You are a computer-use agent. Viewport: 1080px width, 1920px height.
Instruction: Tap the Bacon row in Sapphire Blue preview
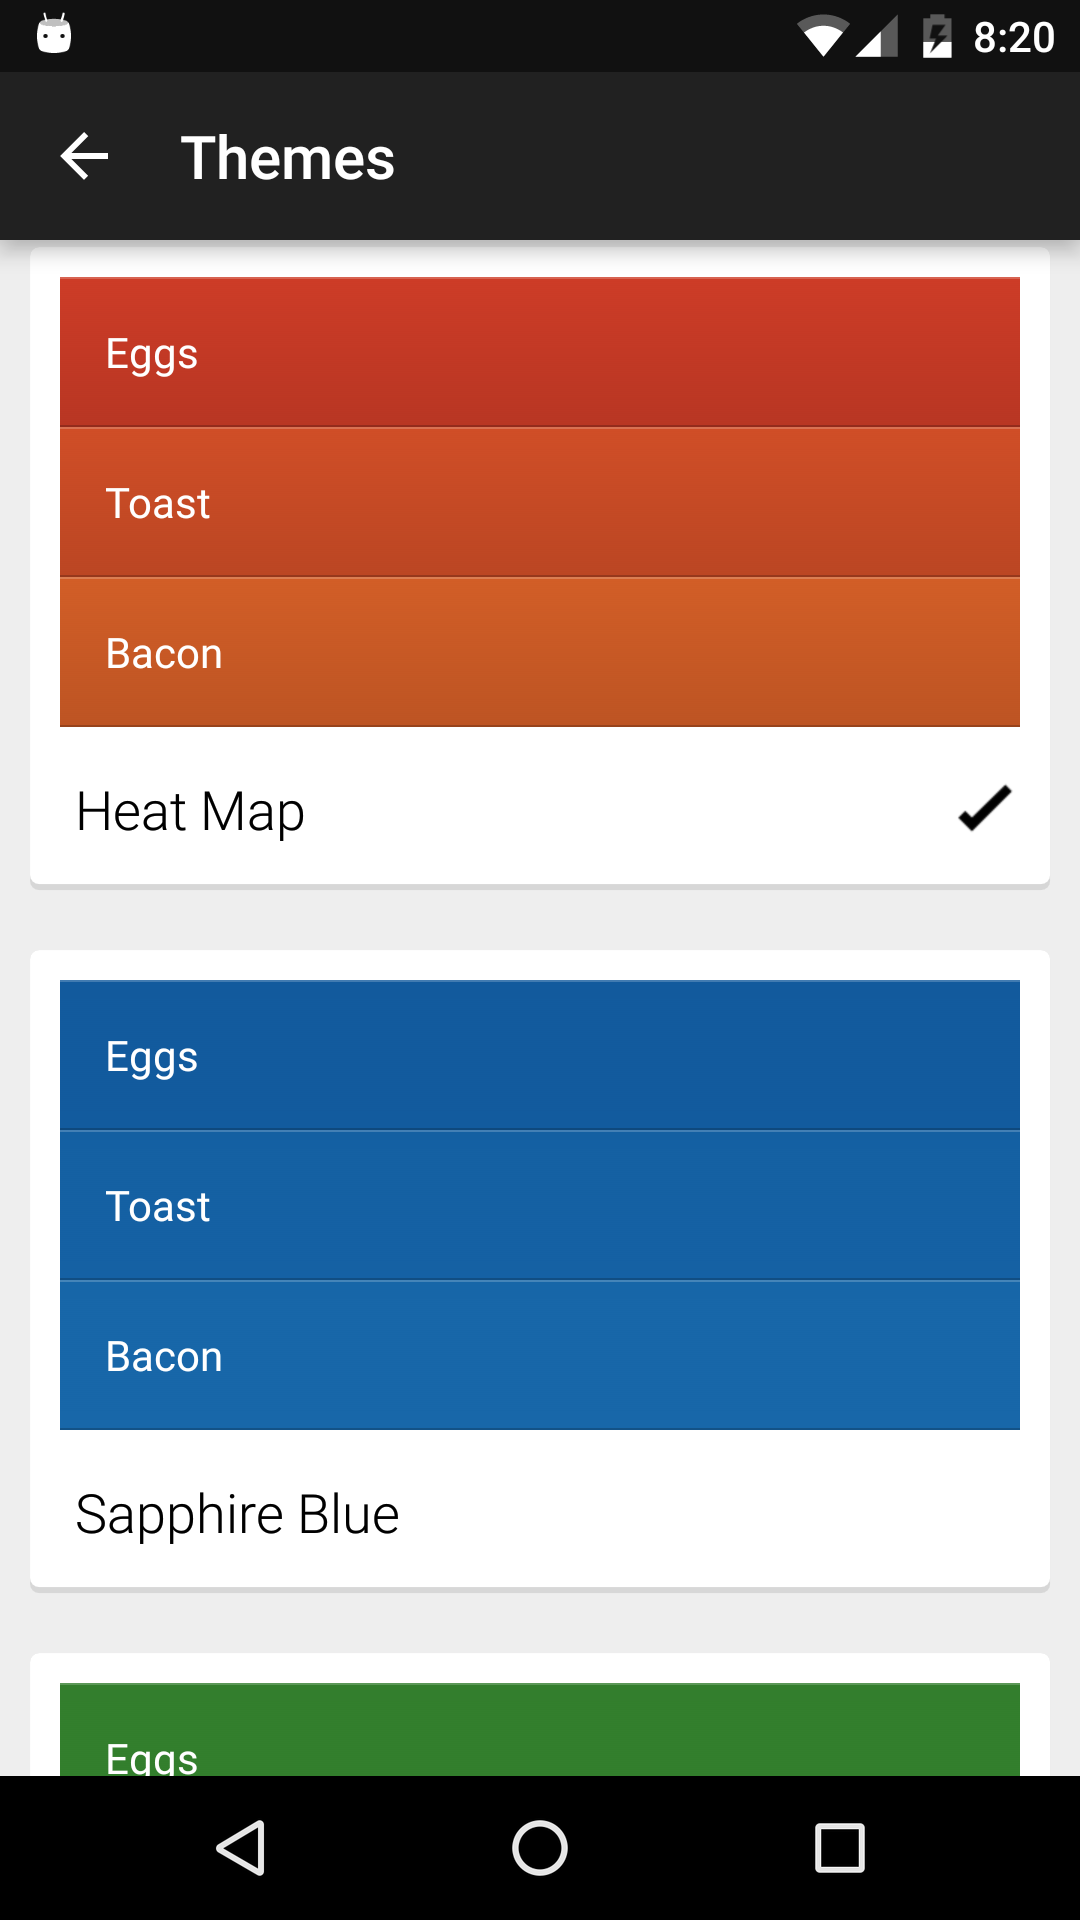click(540, 1356)
